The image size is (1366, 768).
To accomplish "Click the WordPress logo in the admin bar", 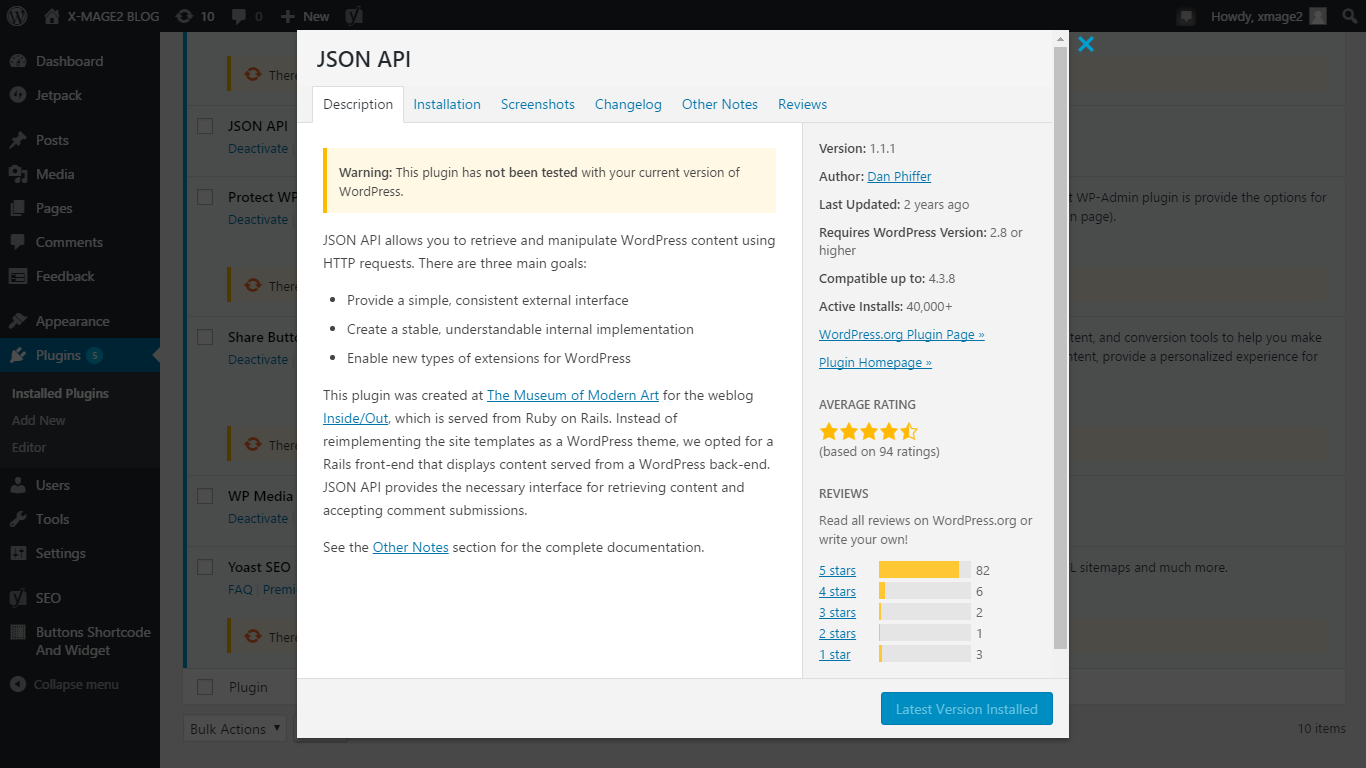I will (x=17, y=16).
